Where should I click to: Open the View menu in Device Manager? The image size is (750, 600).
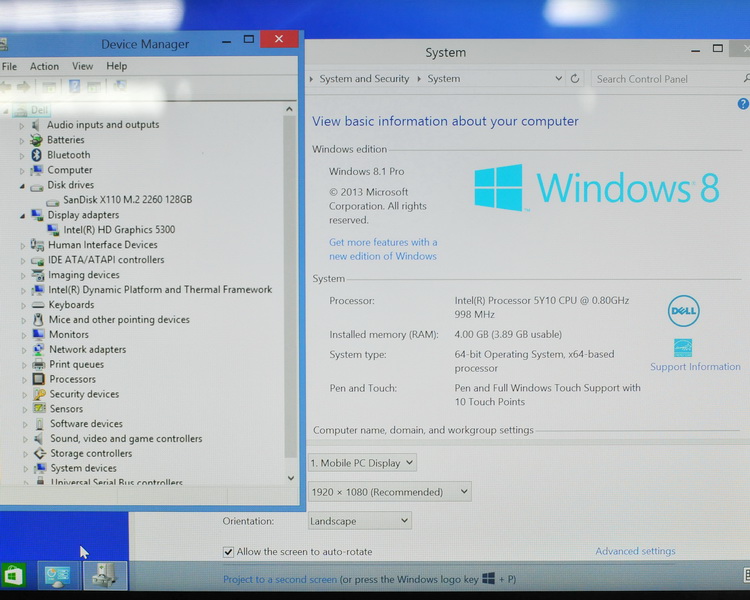pos(82,66)
